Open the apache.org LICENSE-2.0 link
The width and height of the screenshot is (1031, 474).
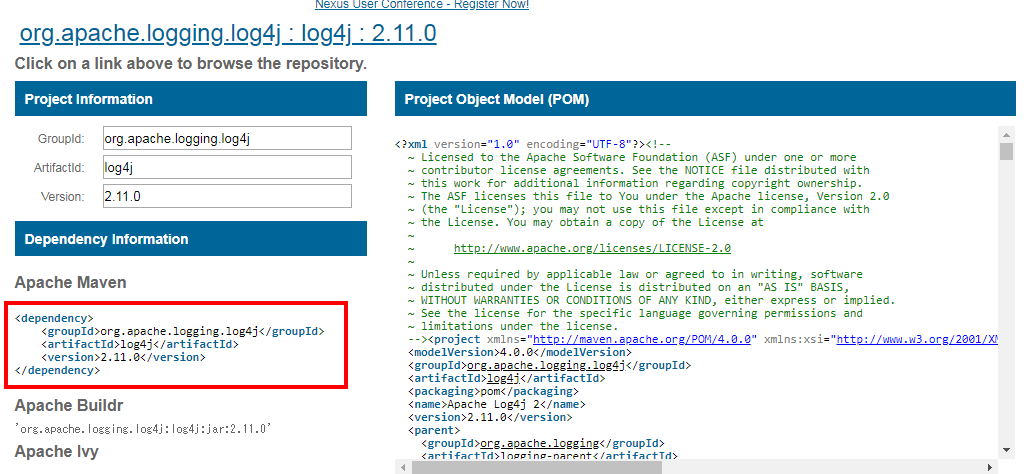tap(592, 249)
